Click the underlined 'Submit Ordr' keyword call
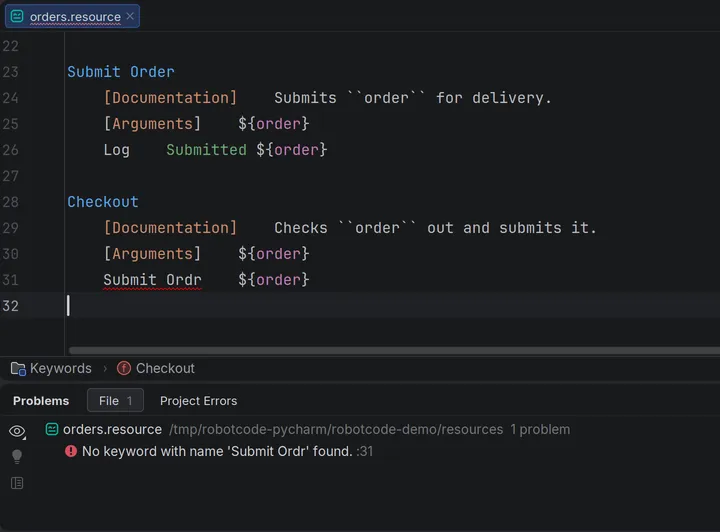Image resolution: width=720 pixels, height=532 pixels. tap(152, 280)
